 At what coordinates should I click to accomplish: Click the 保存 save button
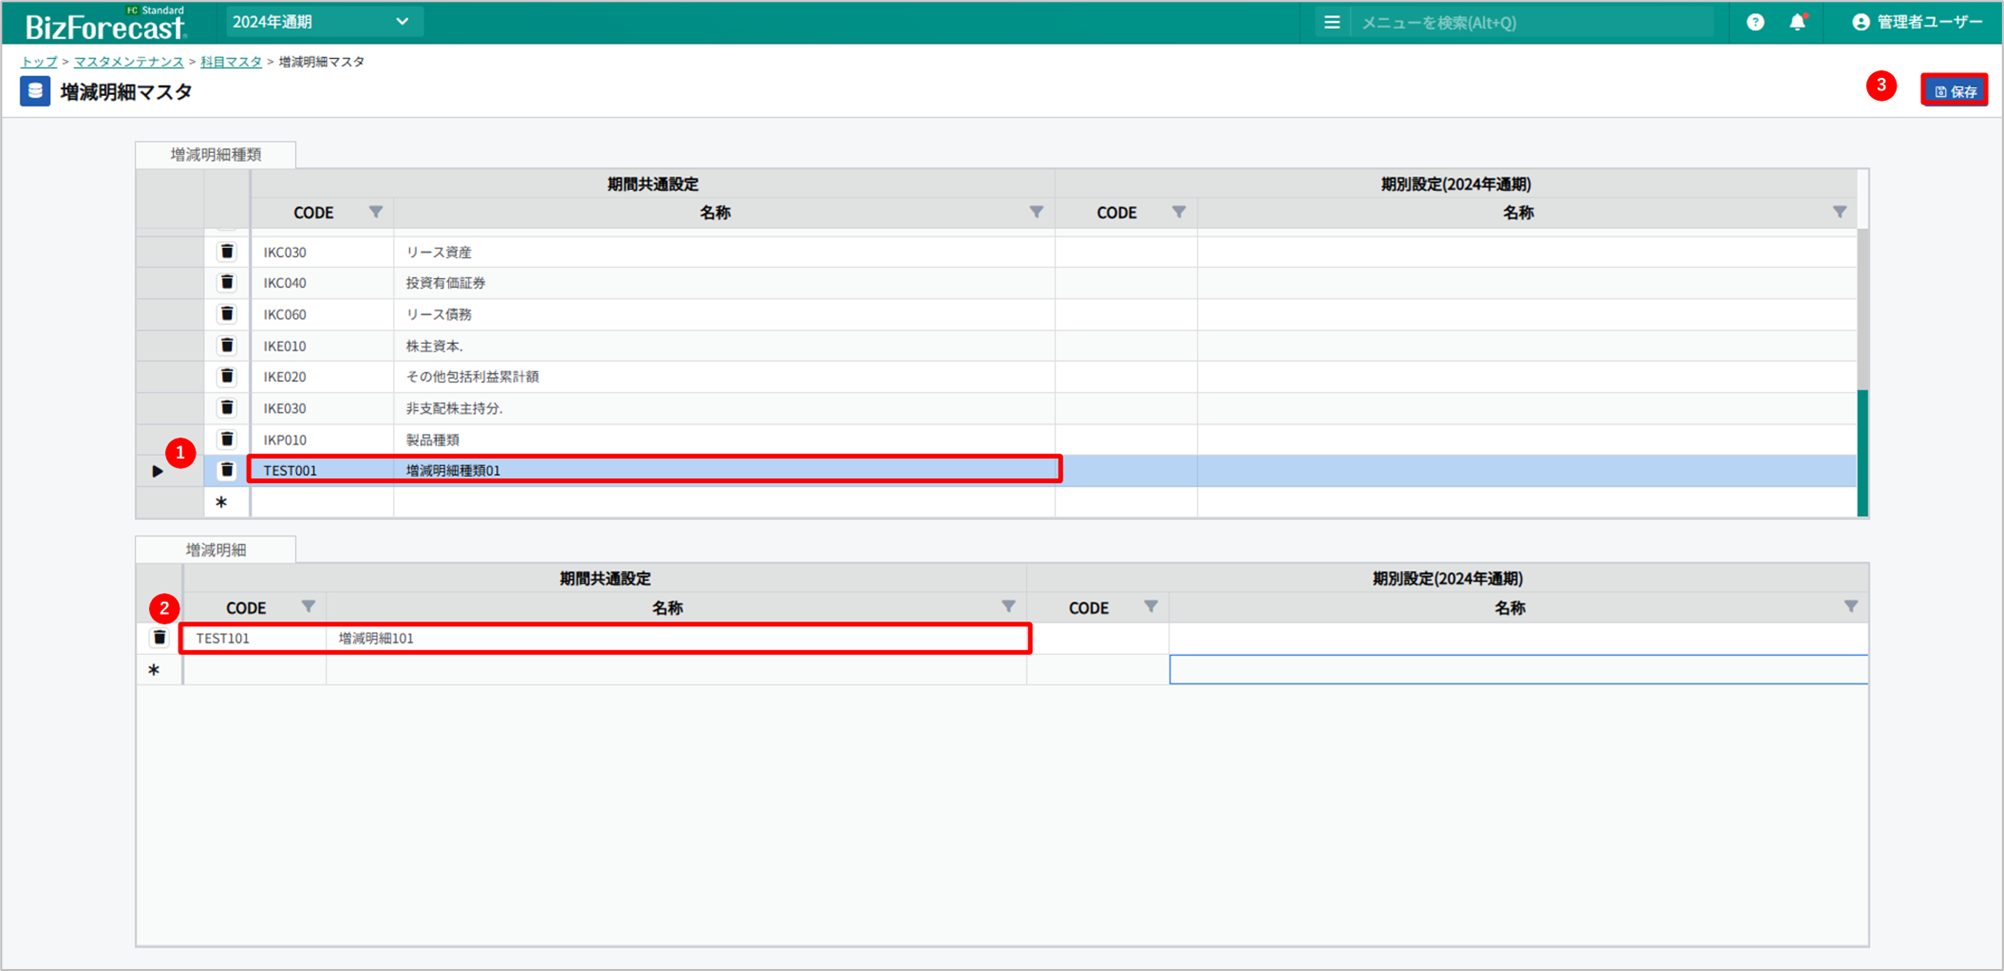click(1954, 91)
